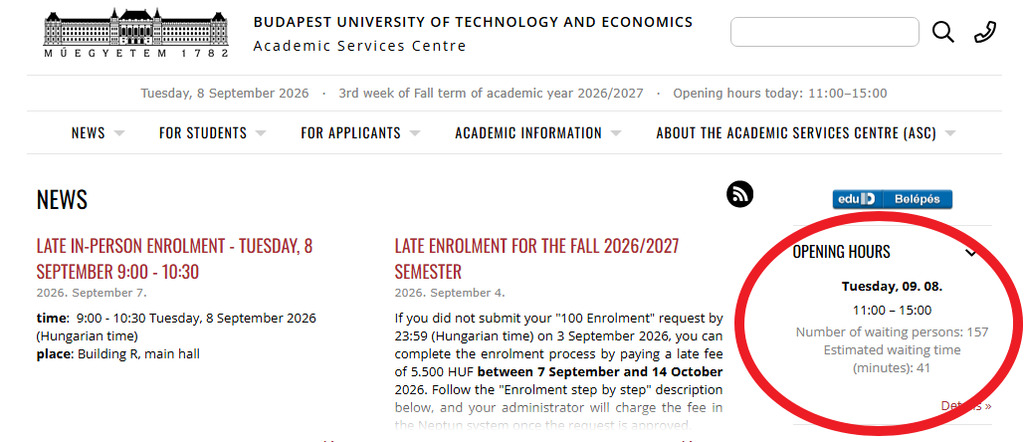Click the Details link in Opening Hours
The height and width of the screenshot is (442, 1024).
966,405
